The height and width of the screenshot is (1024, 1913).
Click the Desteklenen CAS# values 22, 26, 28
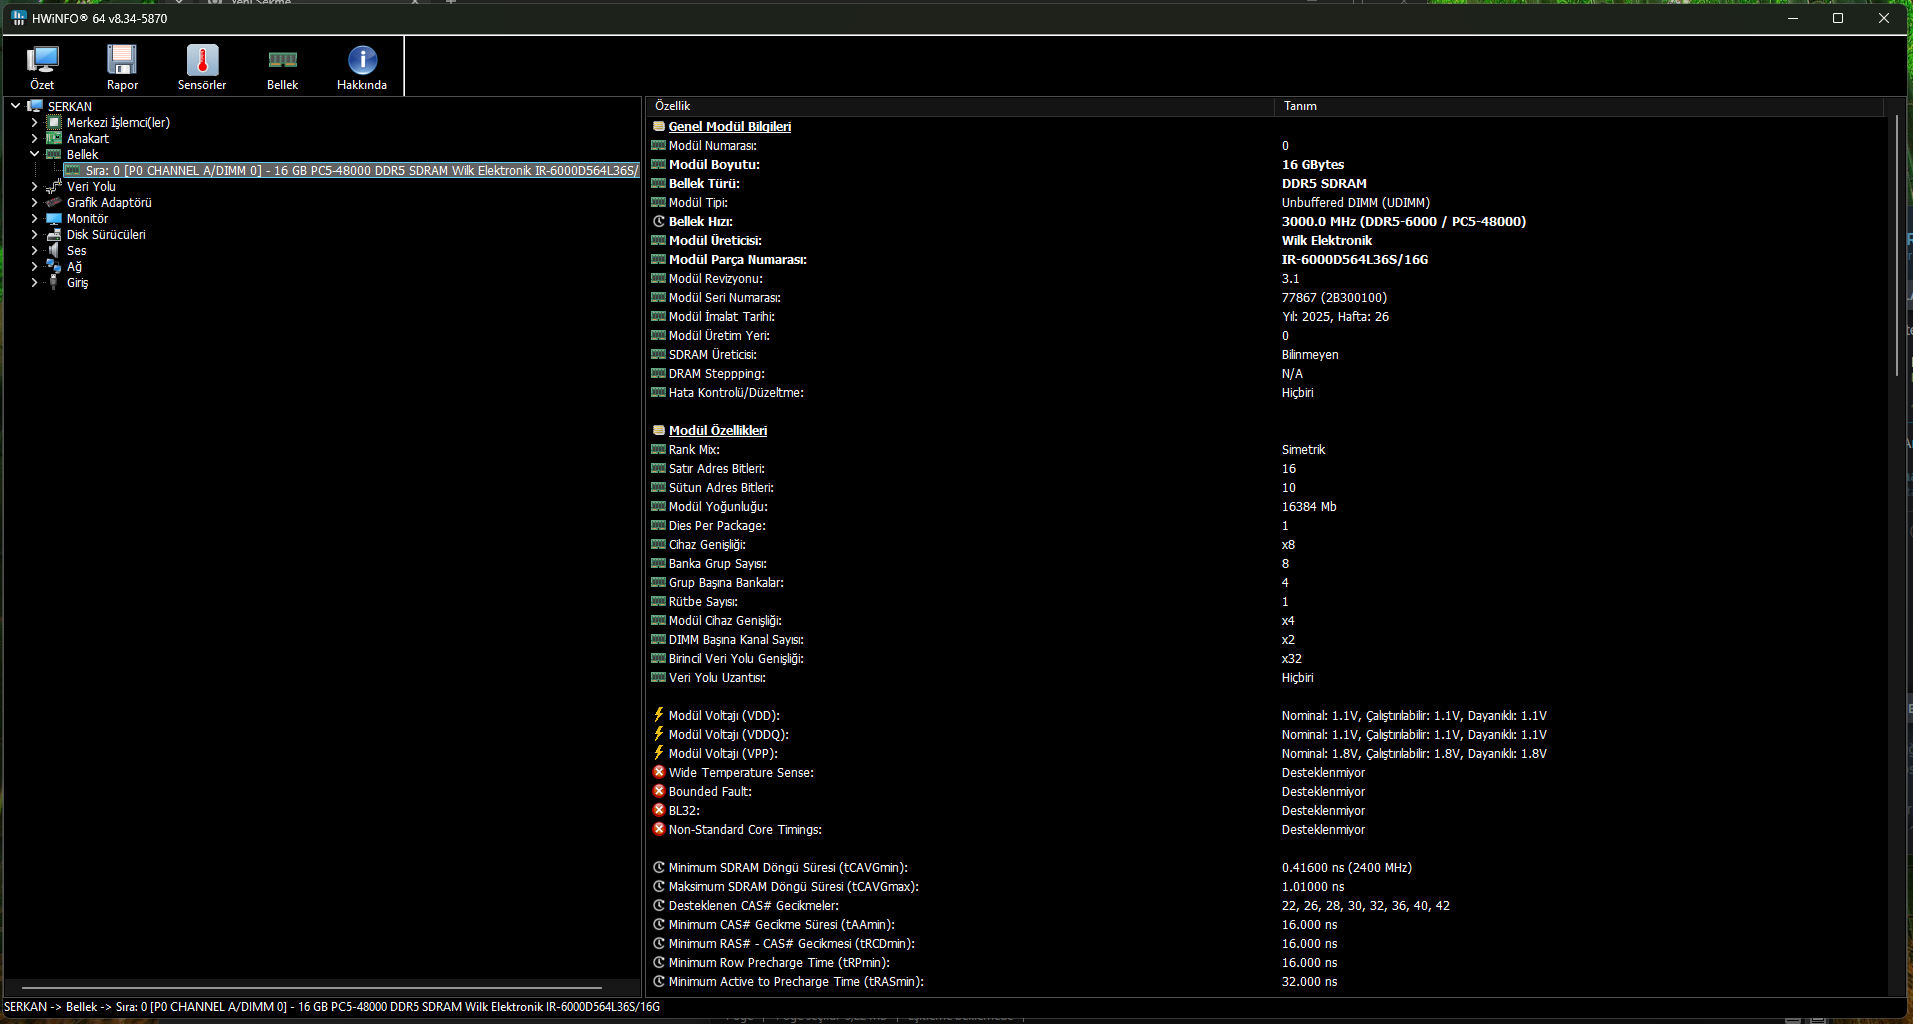click(1365, 905)
